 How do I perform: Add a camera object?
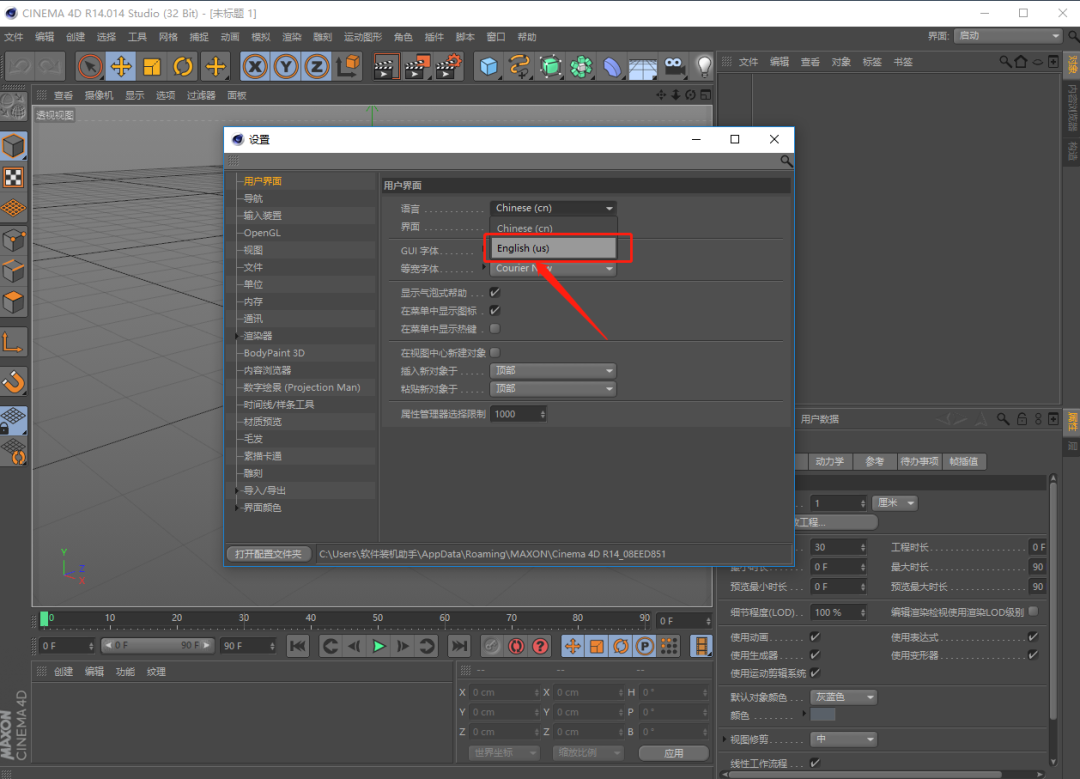coord(674,67)
